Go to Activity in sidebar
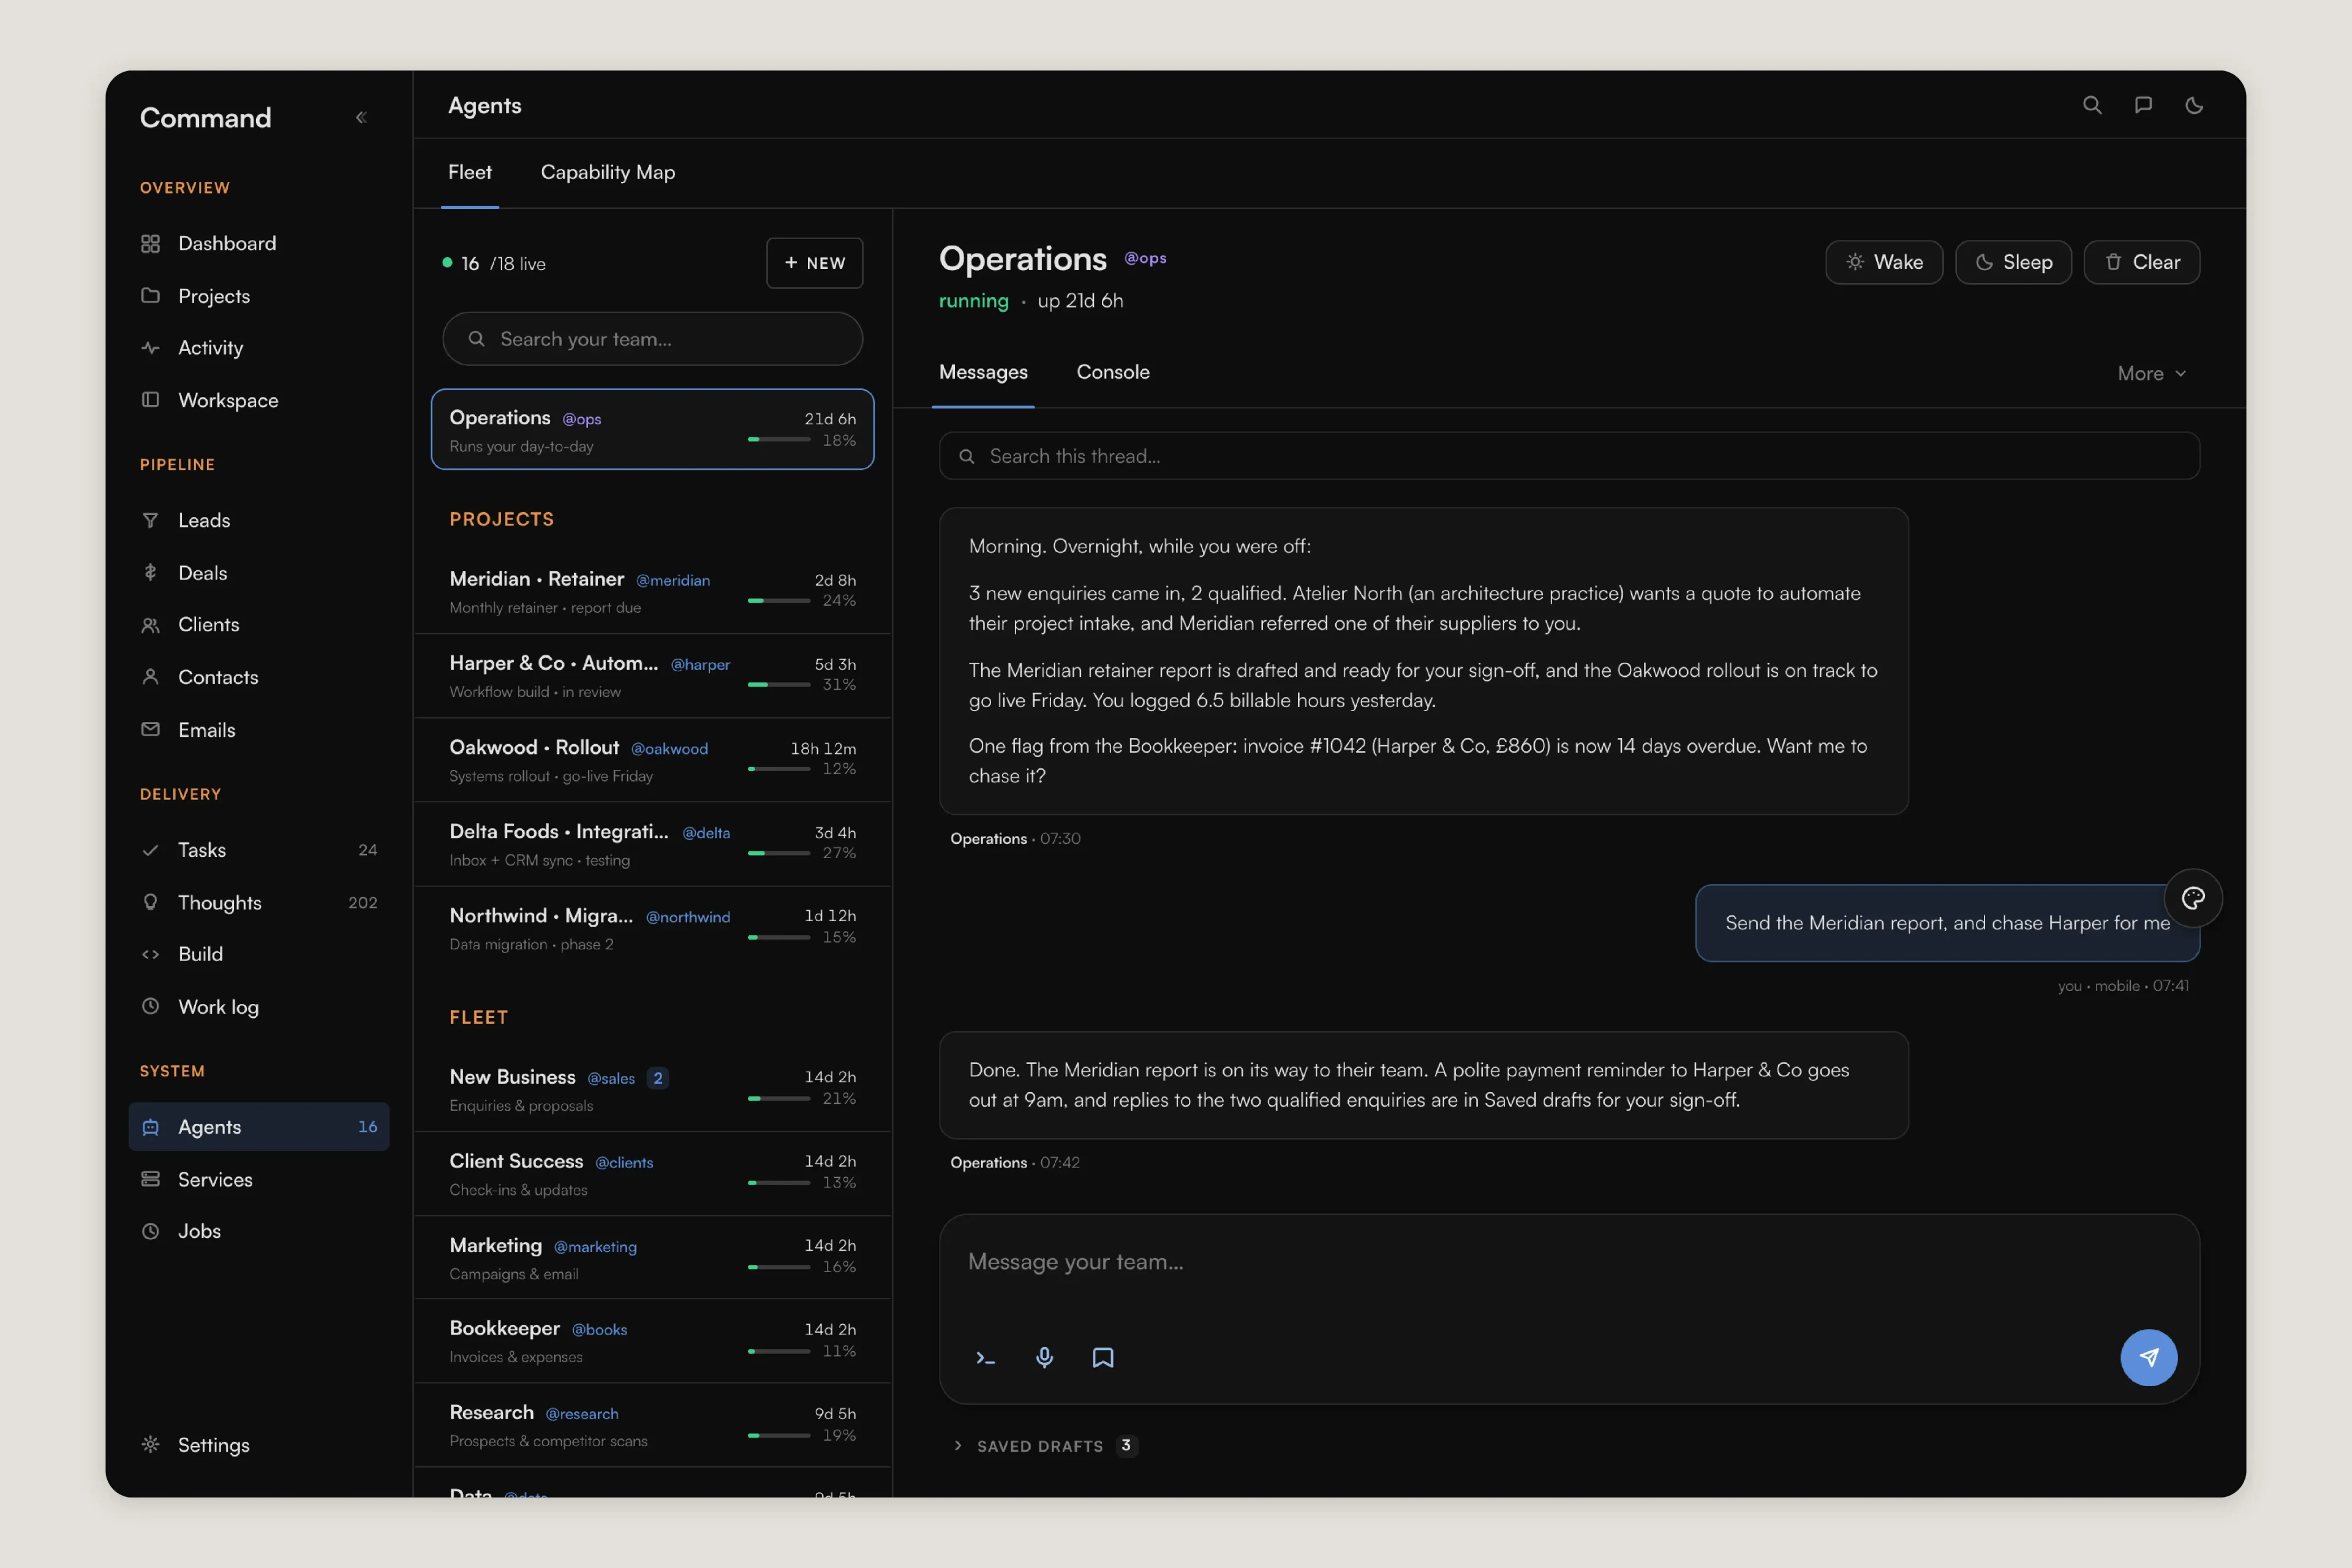The image size is (2352, 1568). coord(259,348)
